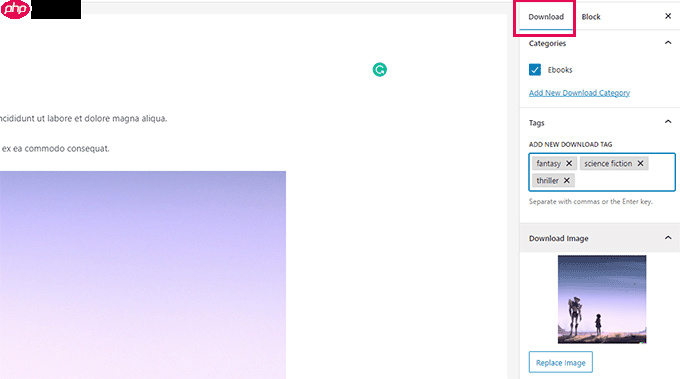Collapse the Tags panel
Image resolution: width=680 pixels, height=379 pixels.
(x=668, y=122)
